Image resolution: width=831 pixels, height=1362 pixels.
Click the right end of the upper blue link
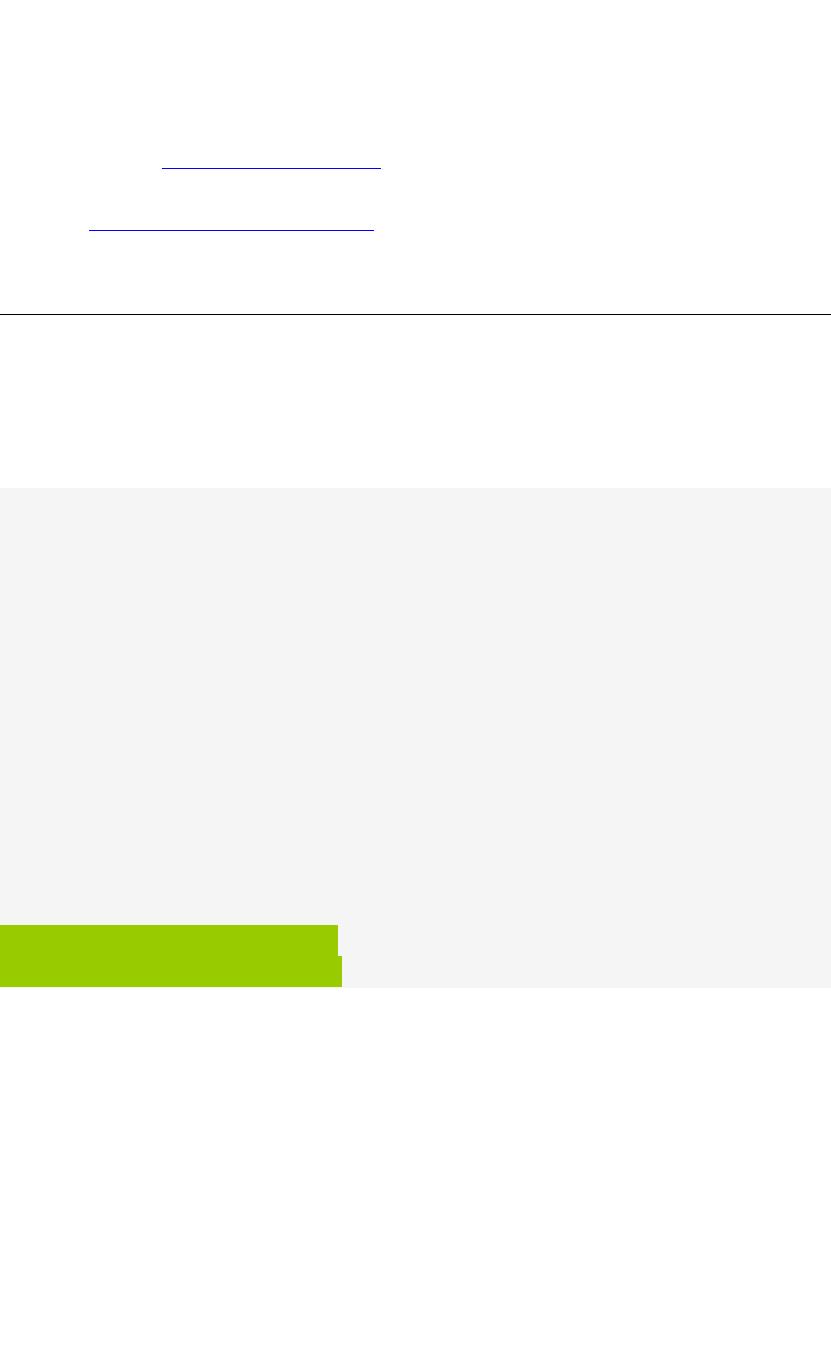pyautogui.click(x=377, y=167)
